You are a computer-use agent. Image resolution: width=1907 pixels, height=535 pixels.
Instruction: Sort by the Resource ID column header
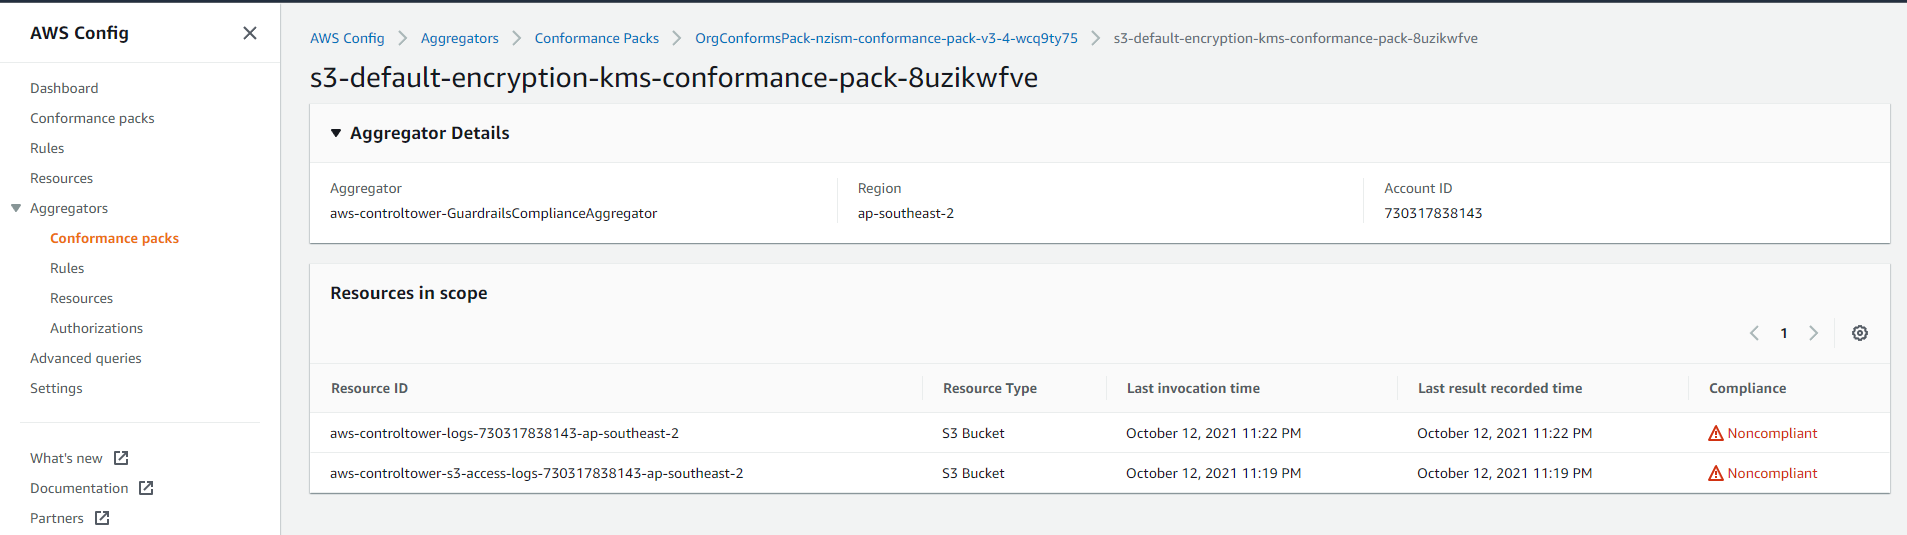point(369,388)
